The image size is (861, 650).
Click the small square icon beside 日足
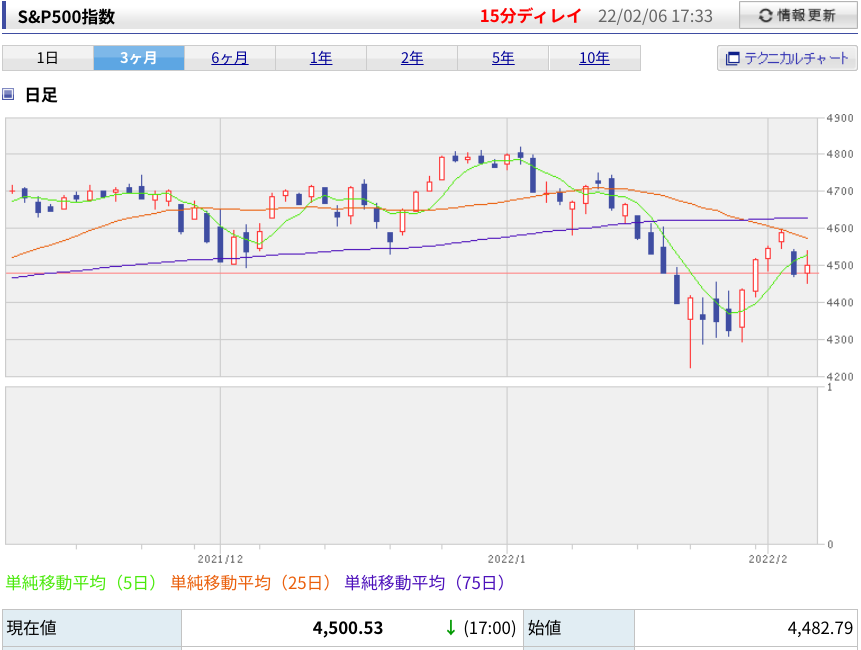(8, 94)
